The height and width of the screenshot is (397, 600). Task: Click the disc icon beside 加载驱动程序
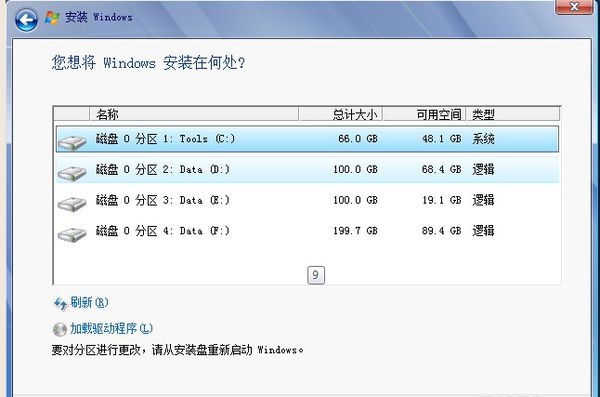(60, 329)
